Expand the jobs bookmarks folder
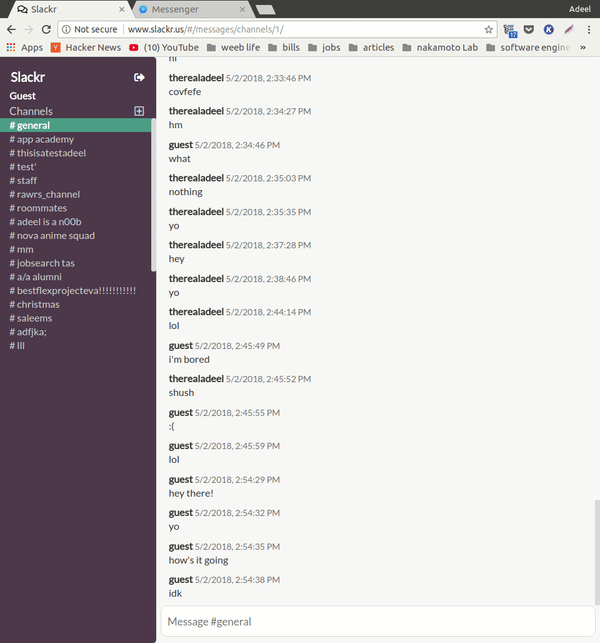 click(324, 48)
